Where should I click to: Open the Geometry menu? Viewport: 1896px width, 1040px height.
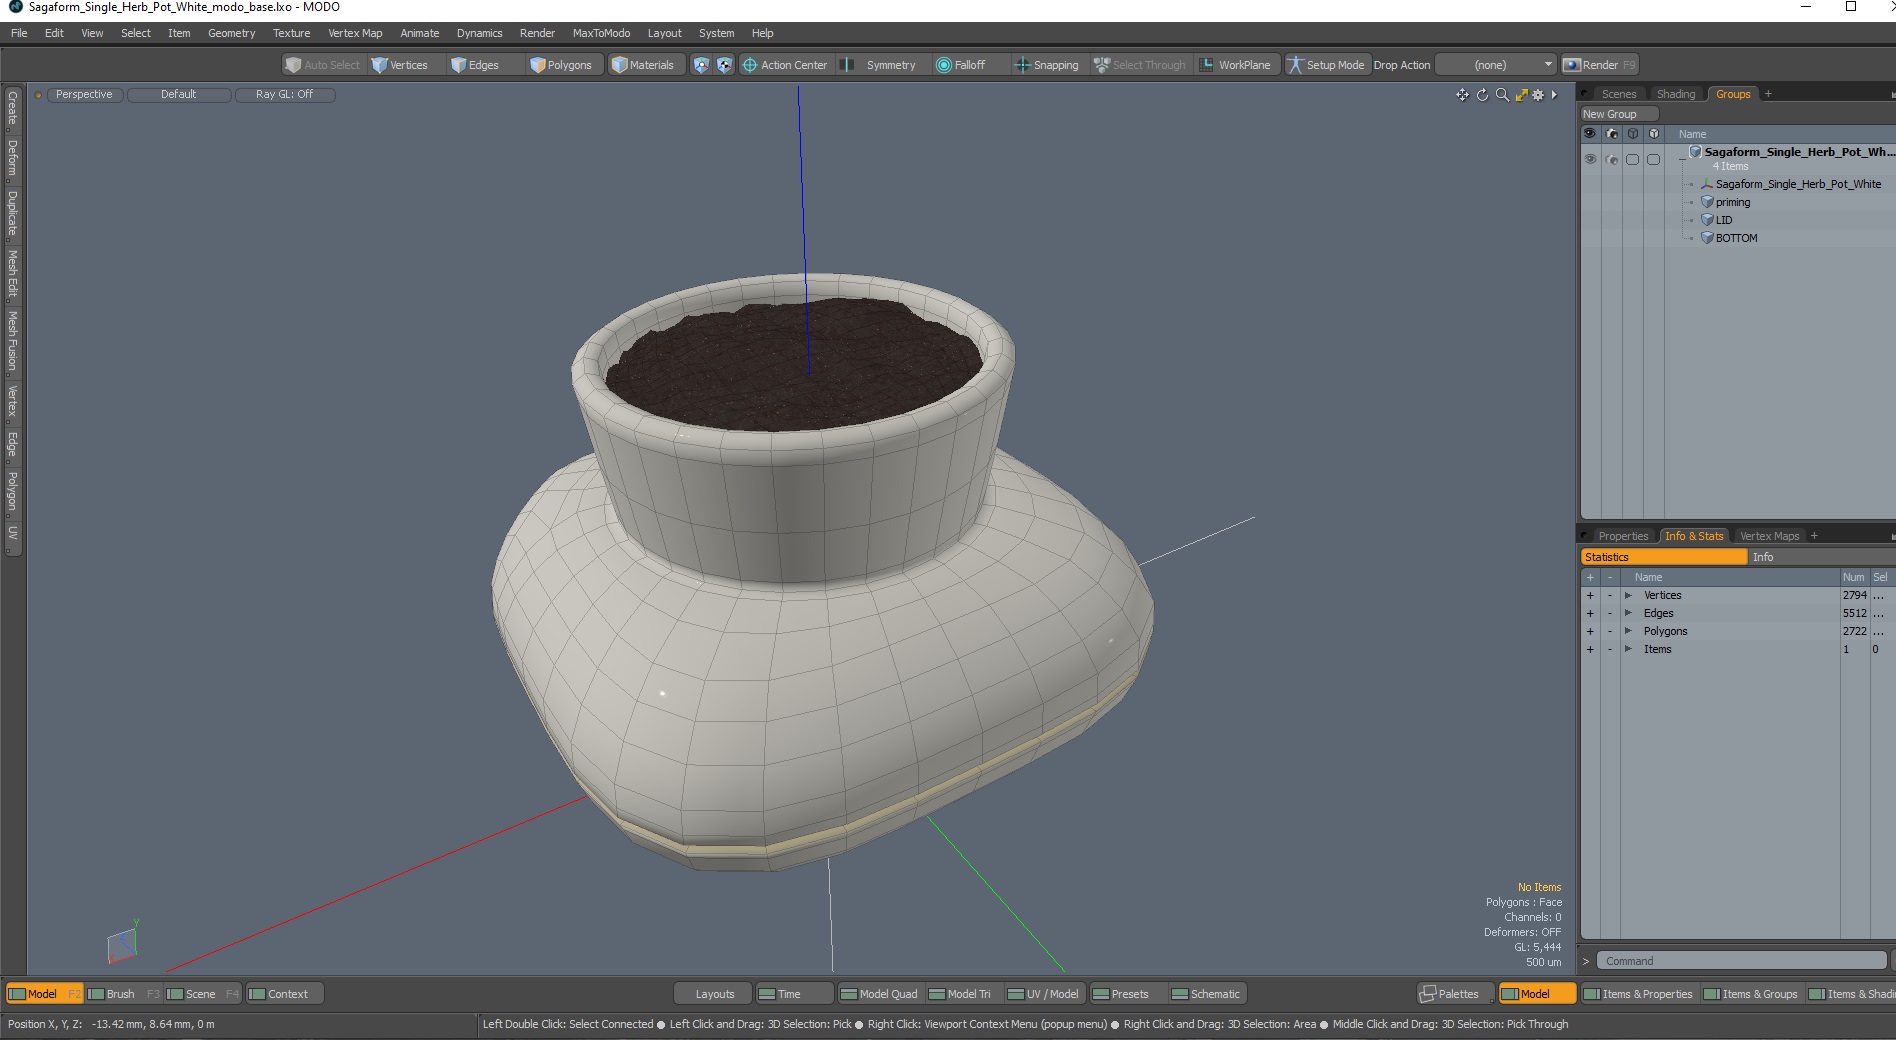tap(231, 33)
